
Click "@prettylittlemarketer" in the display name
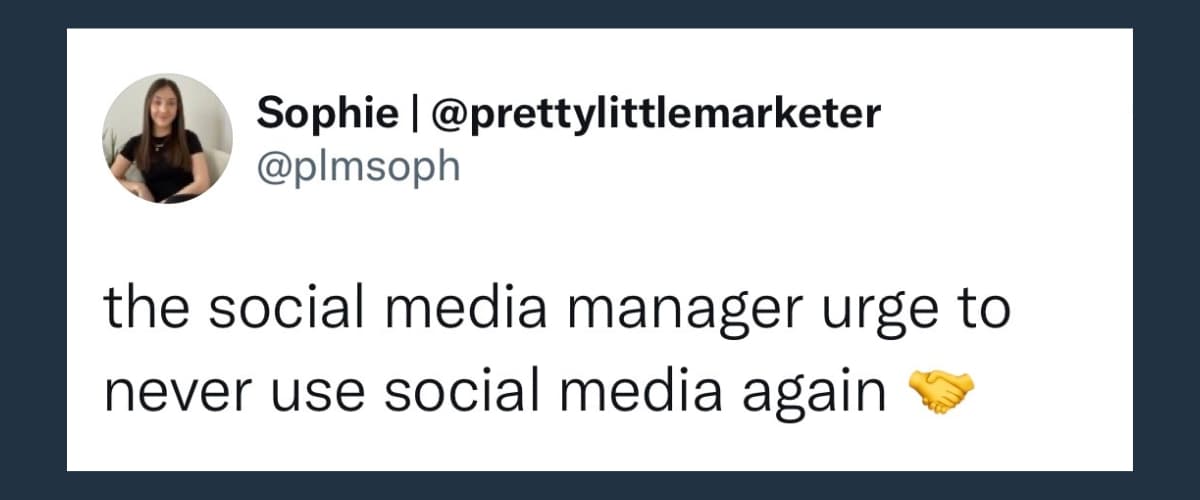[x=656, y=115]
